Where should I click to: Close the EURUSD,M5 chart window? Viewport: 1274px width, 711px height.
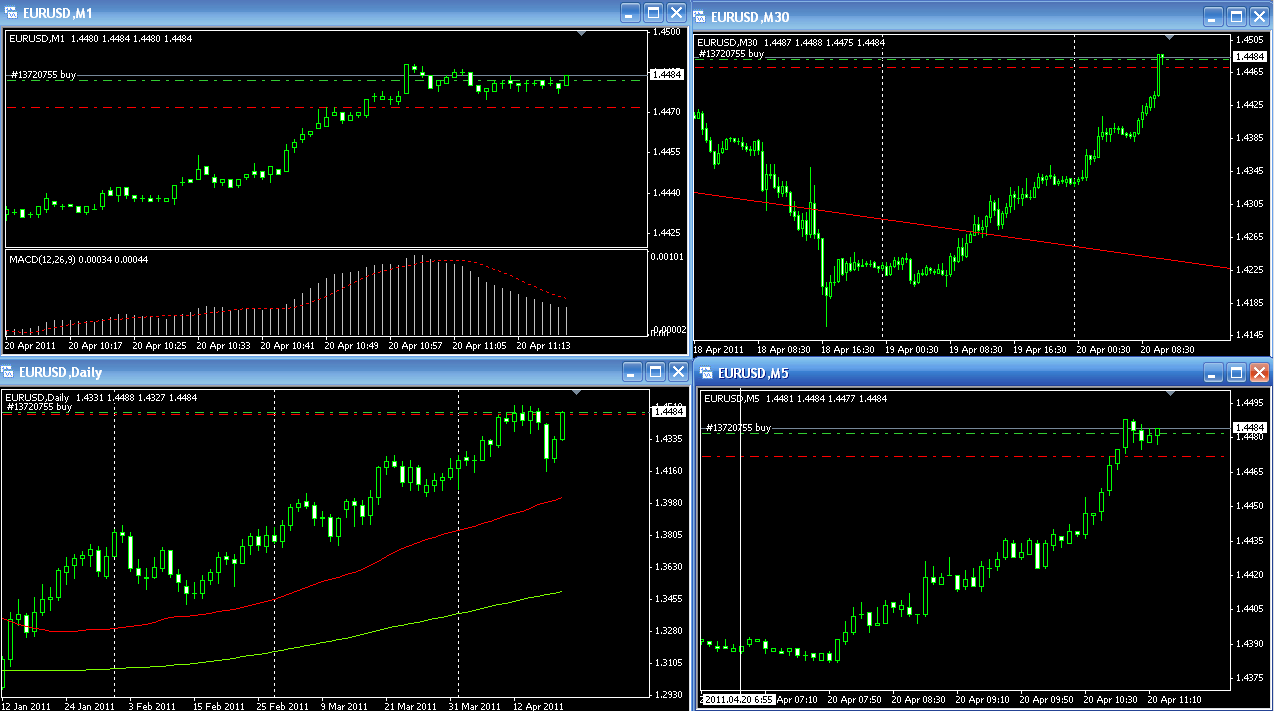(x=1259, y=372)
